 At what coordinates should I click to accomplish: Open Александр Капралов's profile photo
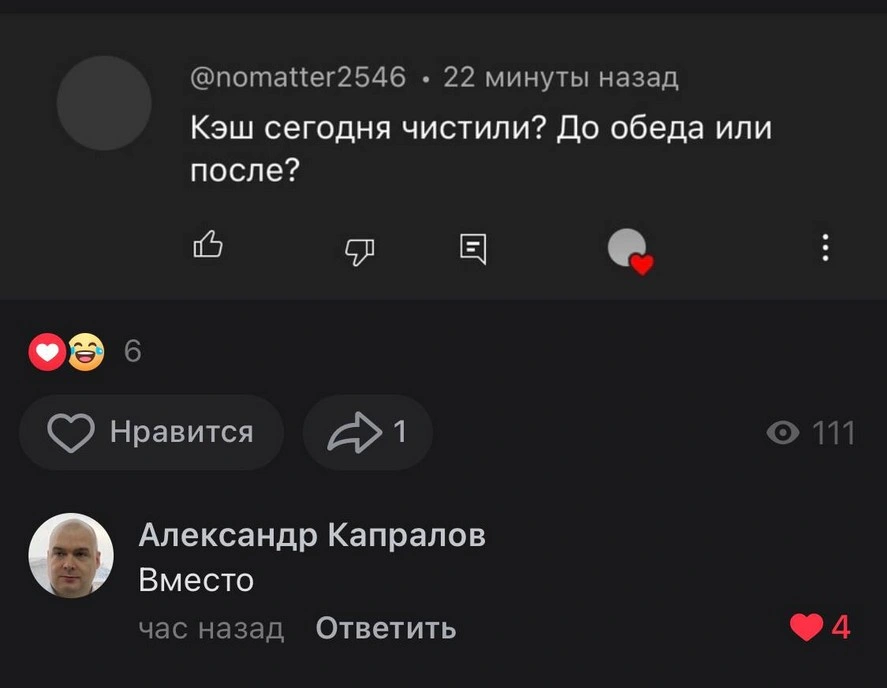70,556
